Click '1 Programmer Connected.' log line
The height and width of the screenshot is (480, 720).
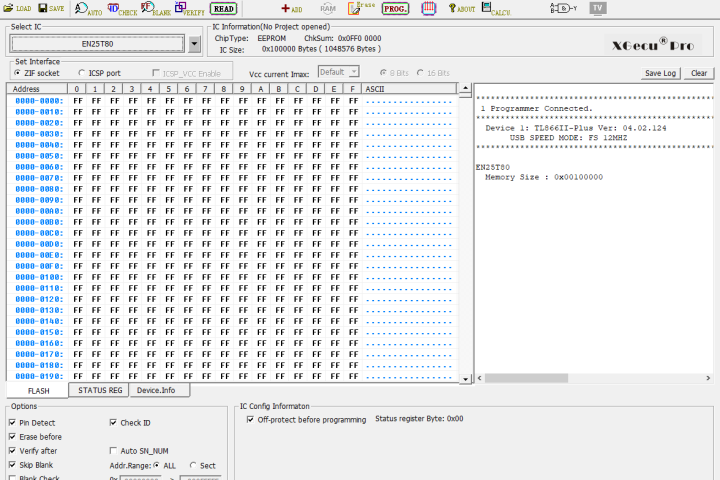coord(536,109)
